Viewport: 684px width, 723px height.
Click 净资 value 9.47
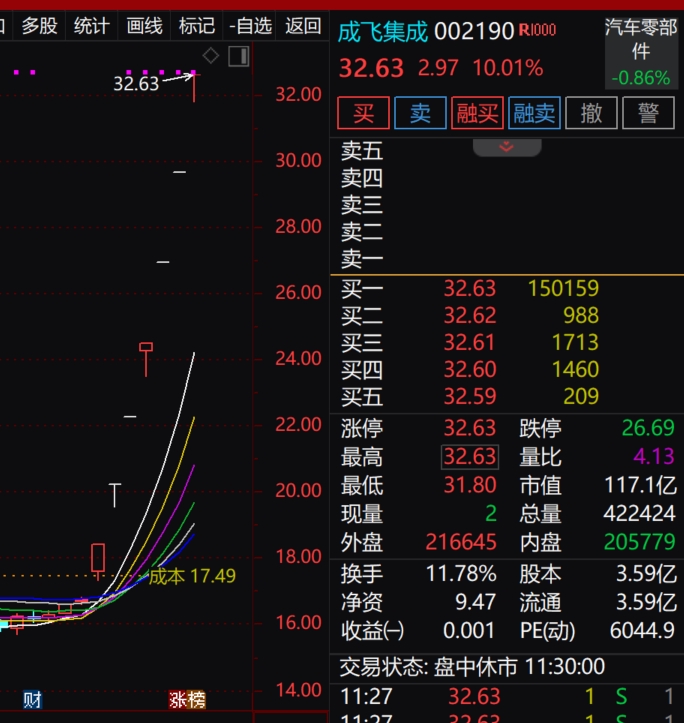click(x=476, y=602)
